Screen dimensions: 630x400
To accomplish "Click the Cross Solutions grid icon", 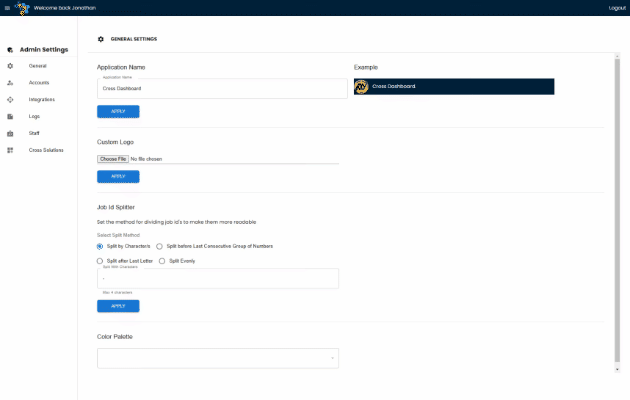I will [x=10, y=150].
